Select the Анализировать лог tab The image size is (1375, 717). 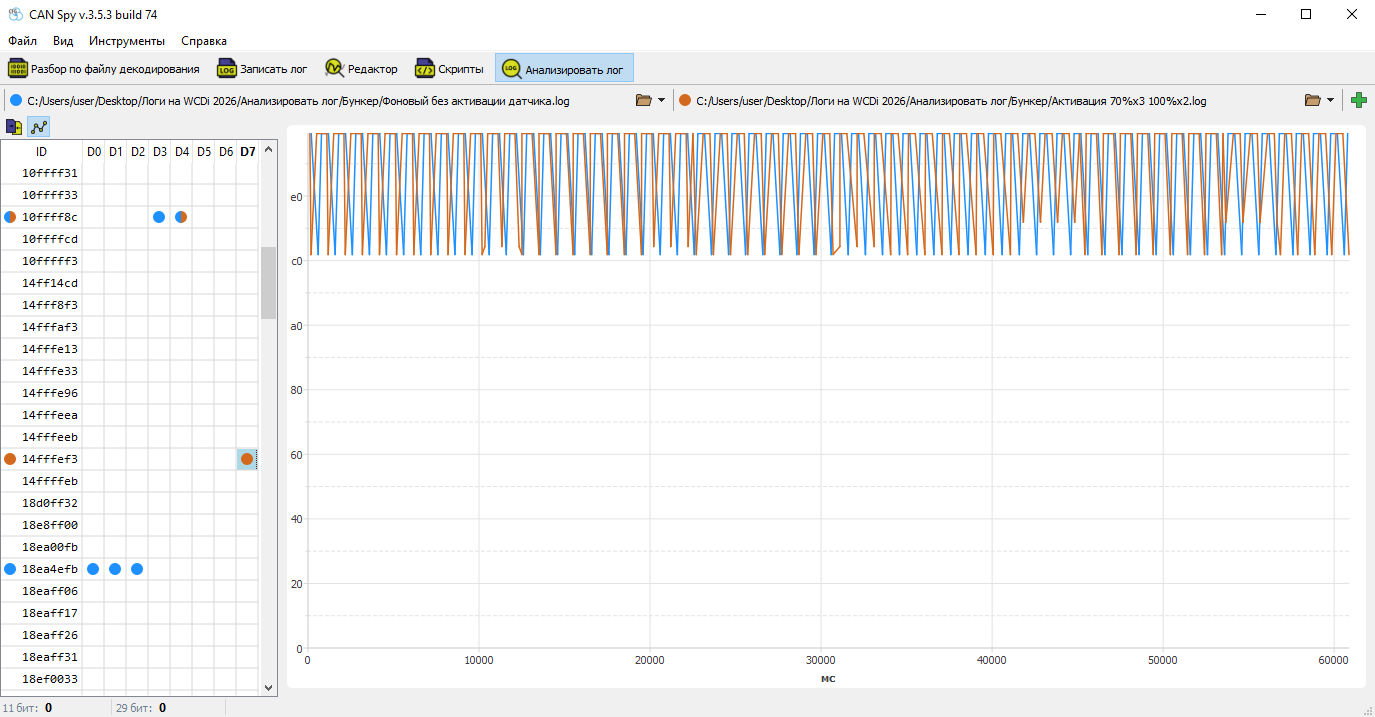[x=564, y=69]
